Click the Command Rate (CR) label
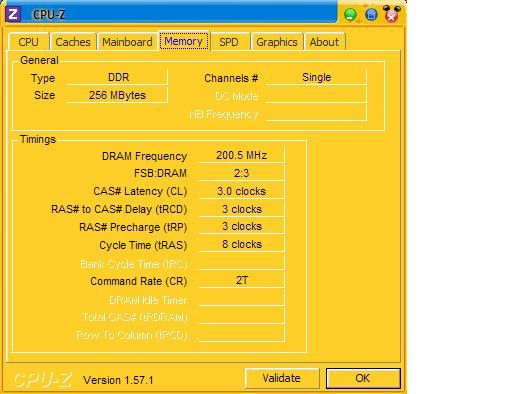Viewport: 512px width, 394px height. (139, 281)
